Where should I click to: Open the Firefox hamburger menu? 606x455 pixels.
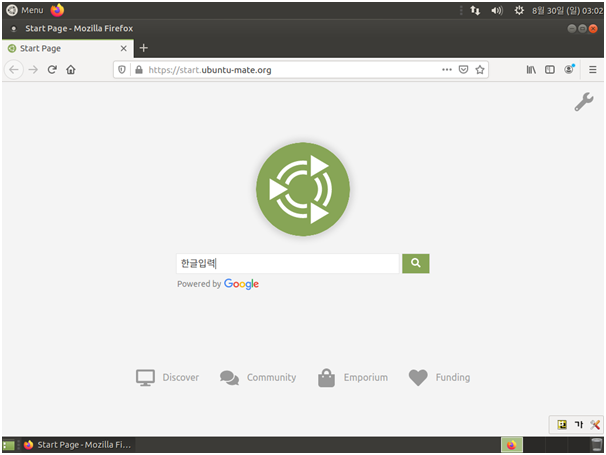point(592,70)
